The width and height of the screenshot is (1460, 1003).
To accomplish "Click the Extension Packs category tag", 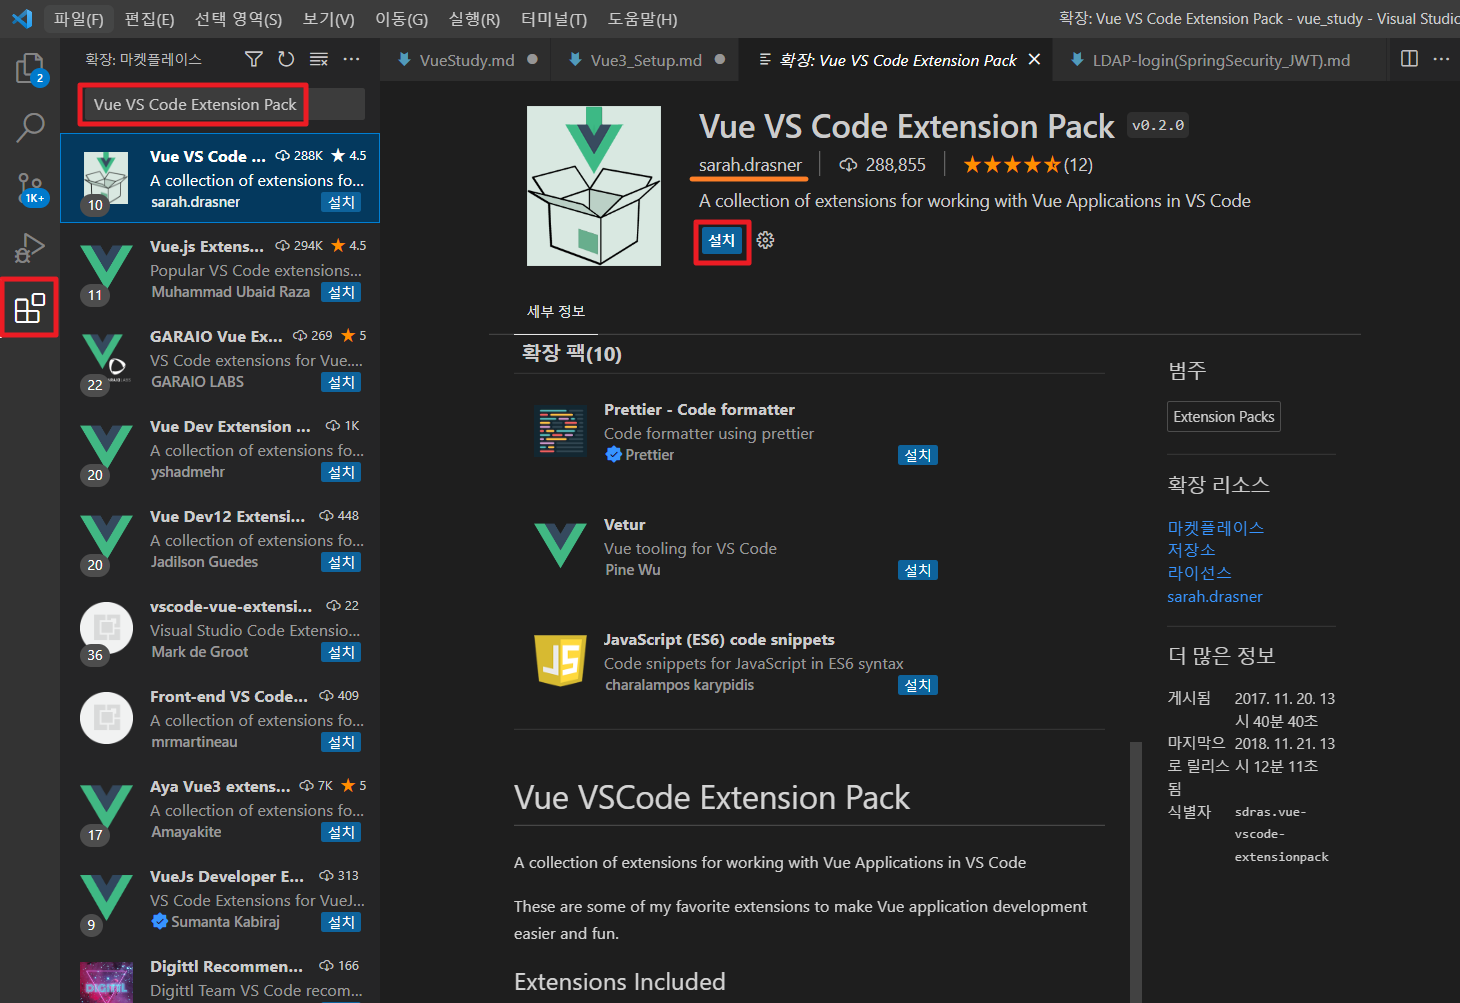I will [x=1223, y=417].
